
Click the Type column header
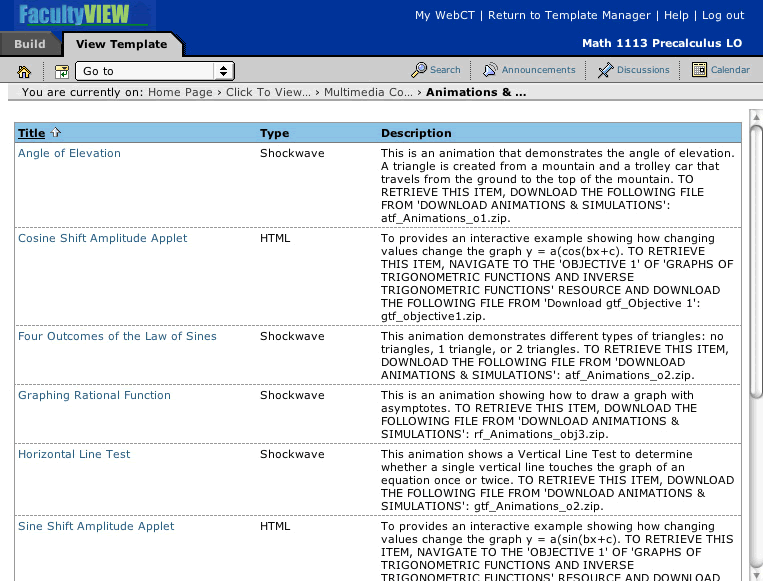274,133
